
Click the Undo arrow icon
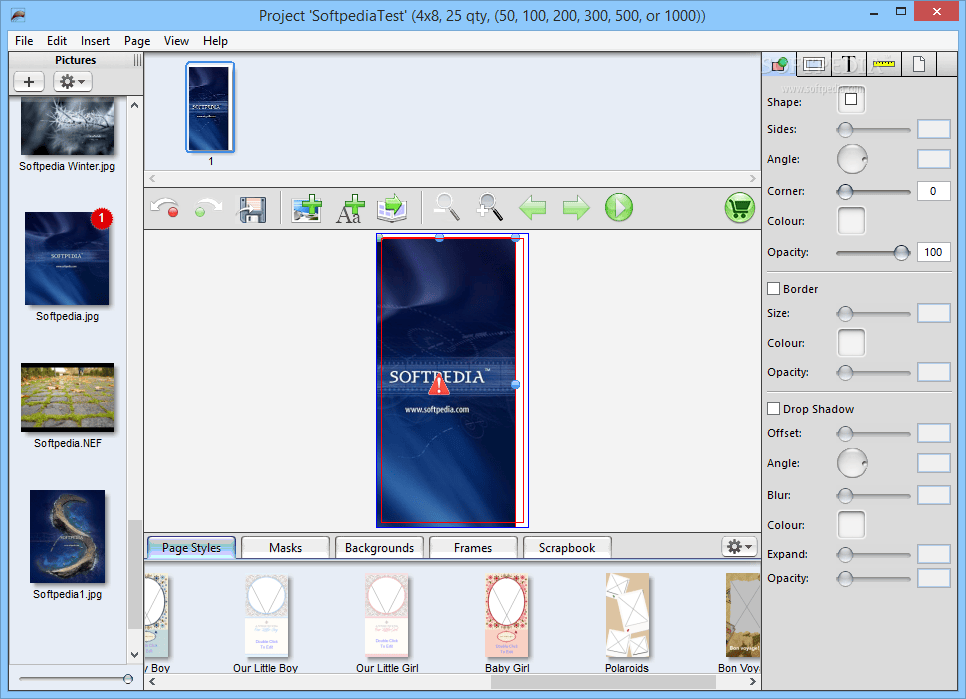coord(164,208)
